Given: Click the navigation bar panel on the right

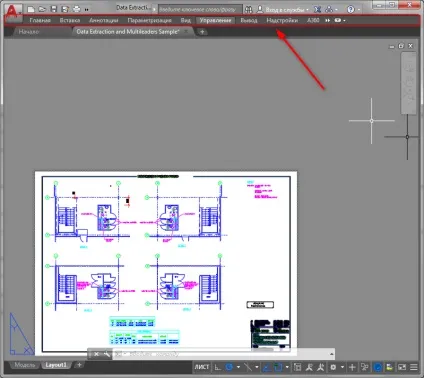Looking at the screenshot, I should (408, 82).
